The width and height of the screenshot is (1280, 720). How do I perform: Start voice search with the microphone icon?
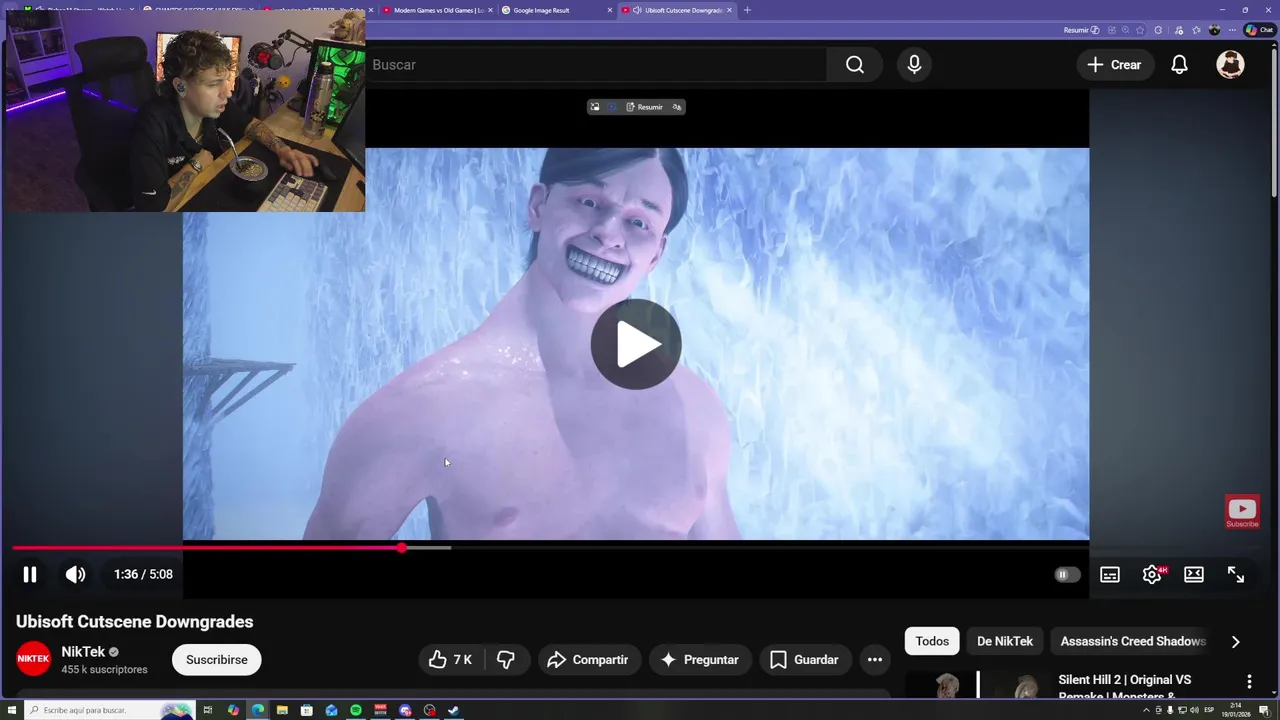point(914,64)
